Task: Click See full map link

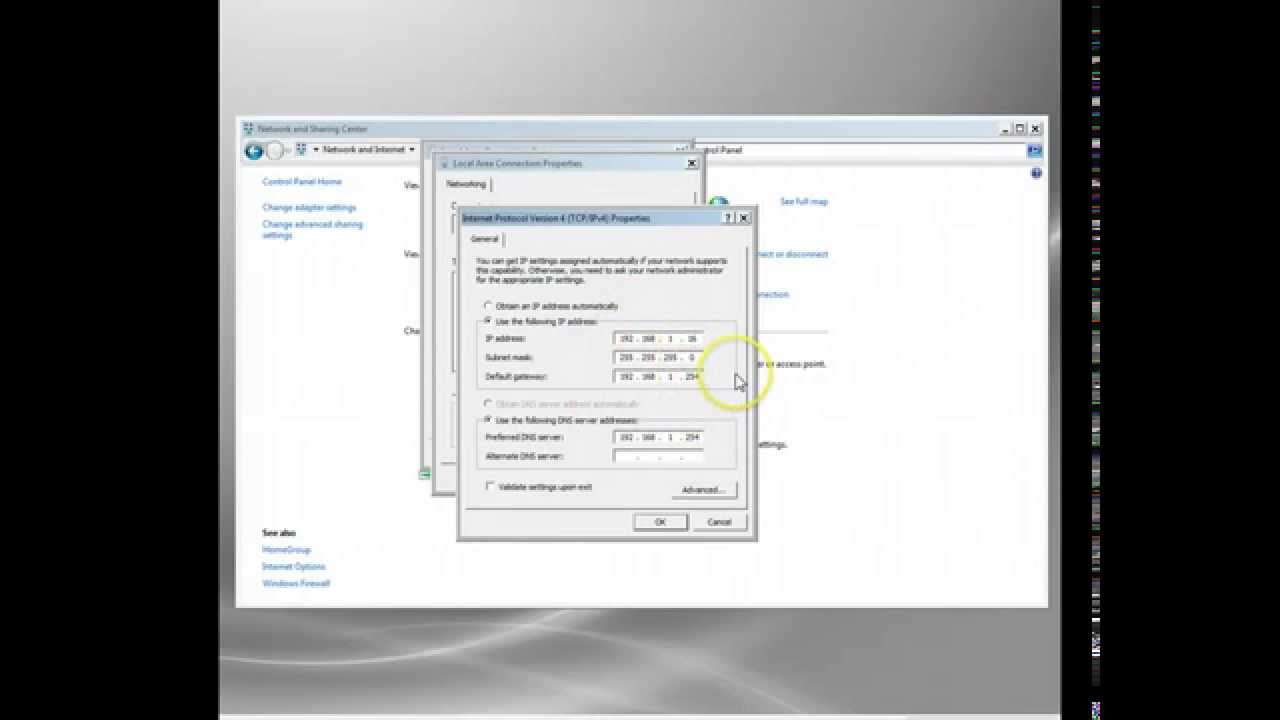Action: (804, 202)
